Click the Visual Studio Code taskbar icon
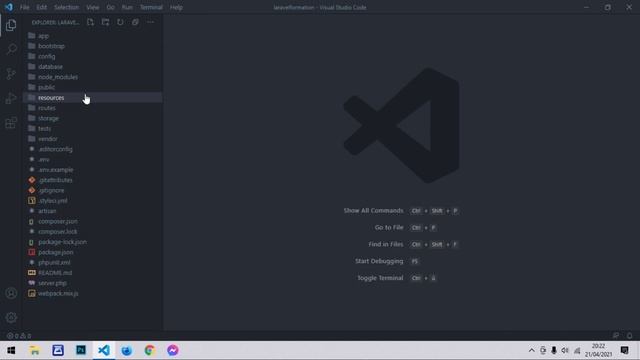Viewport: 640px width, 360px height. pos(104,350)
